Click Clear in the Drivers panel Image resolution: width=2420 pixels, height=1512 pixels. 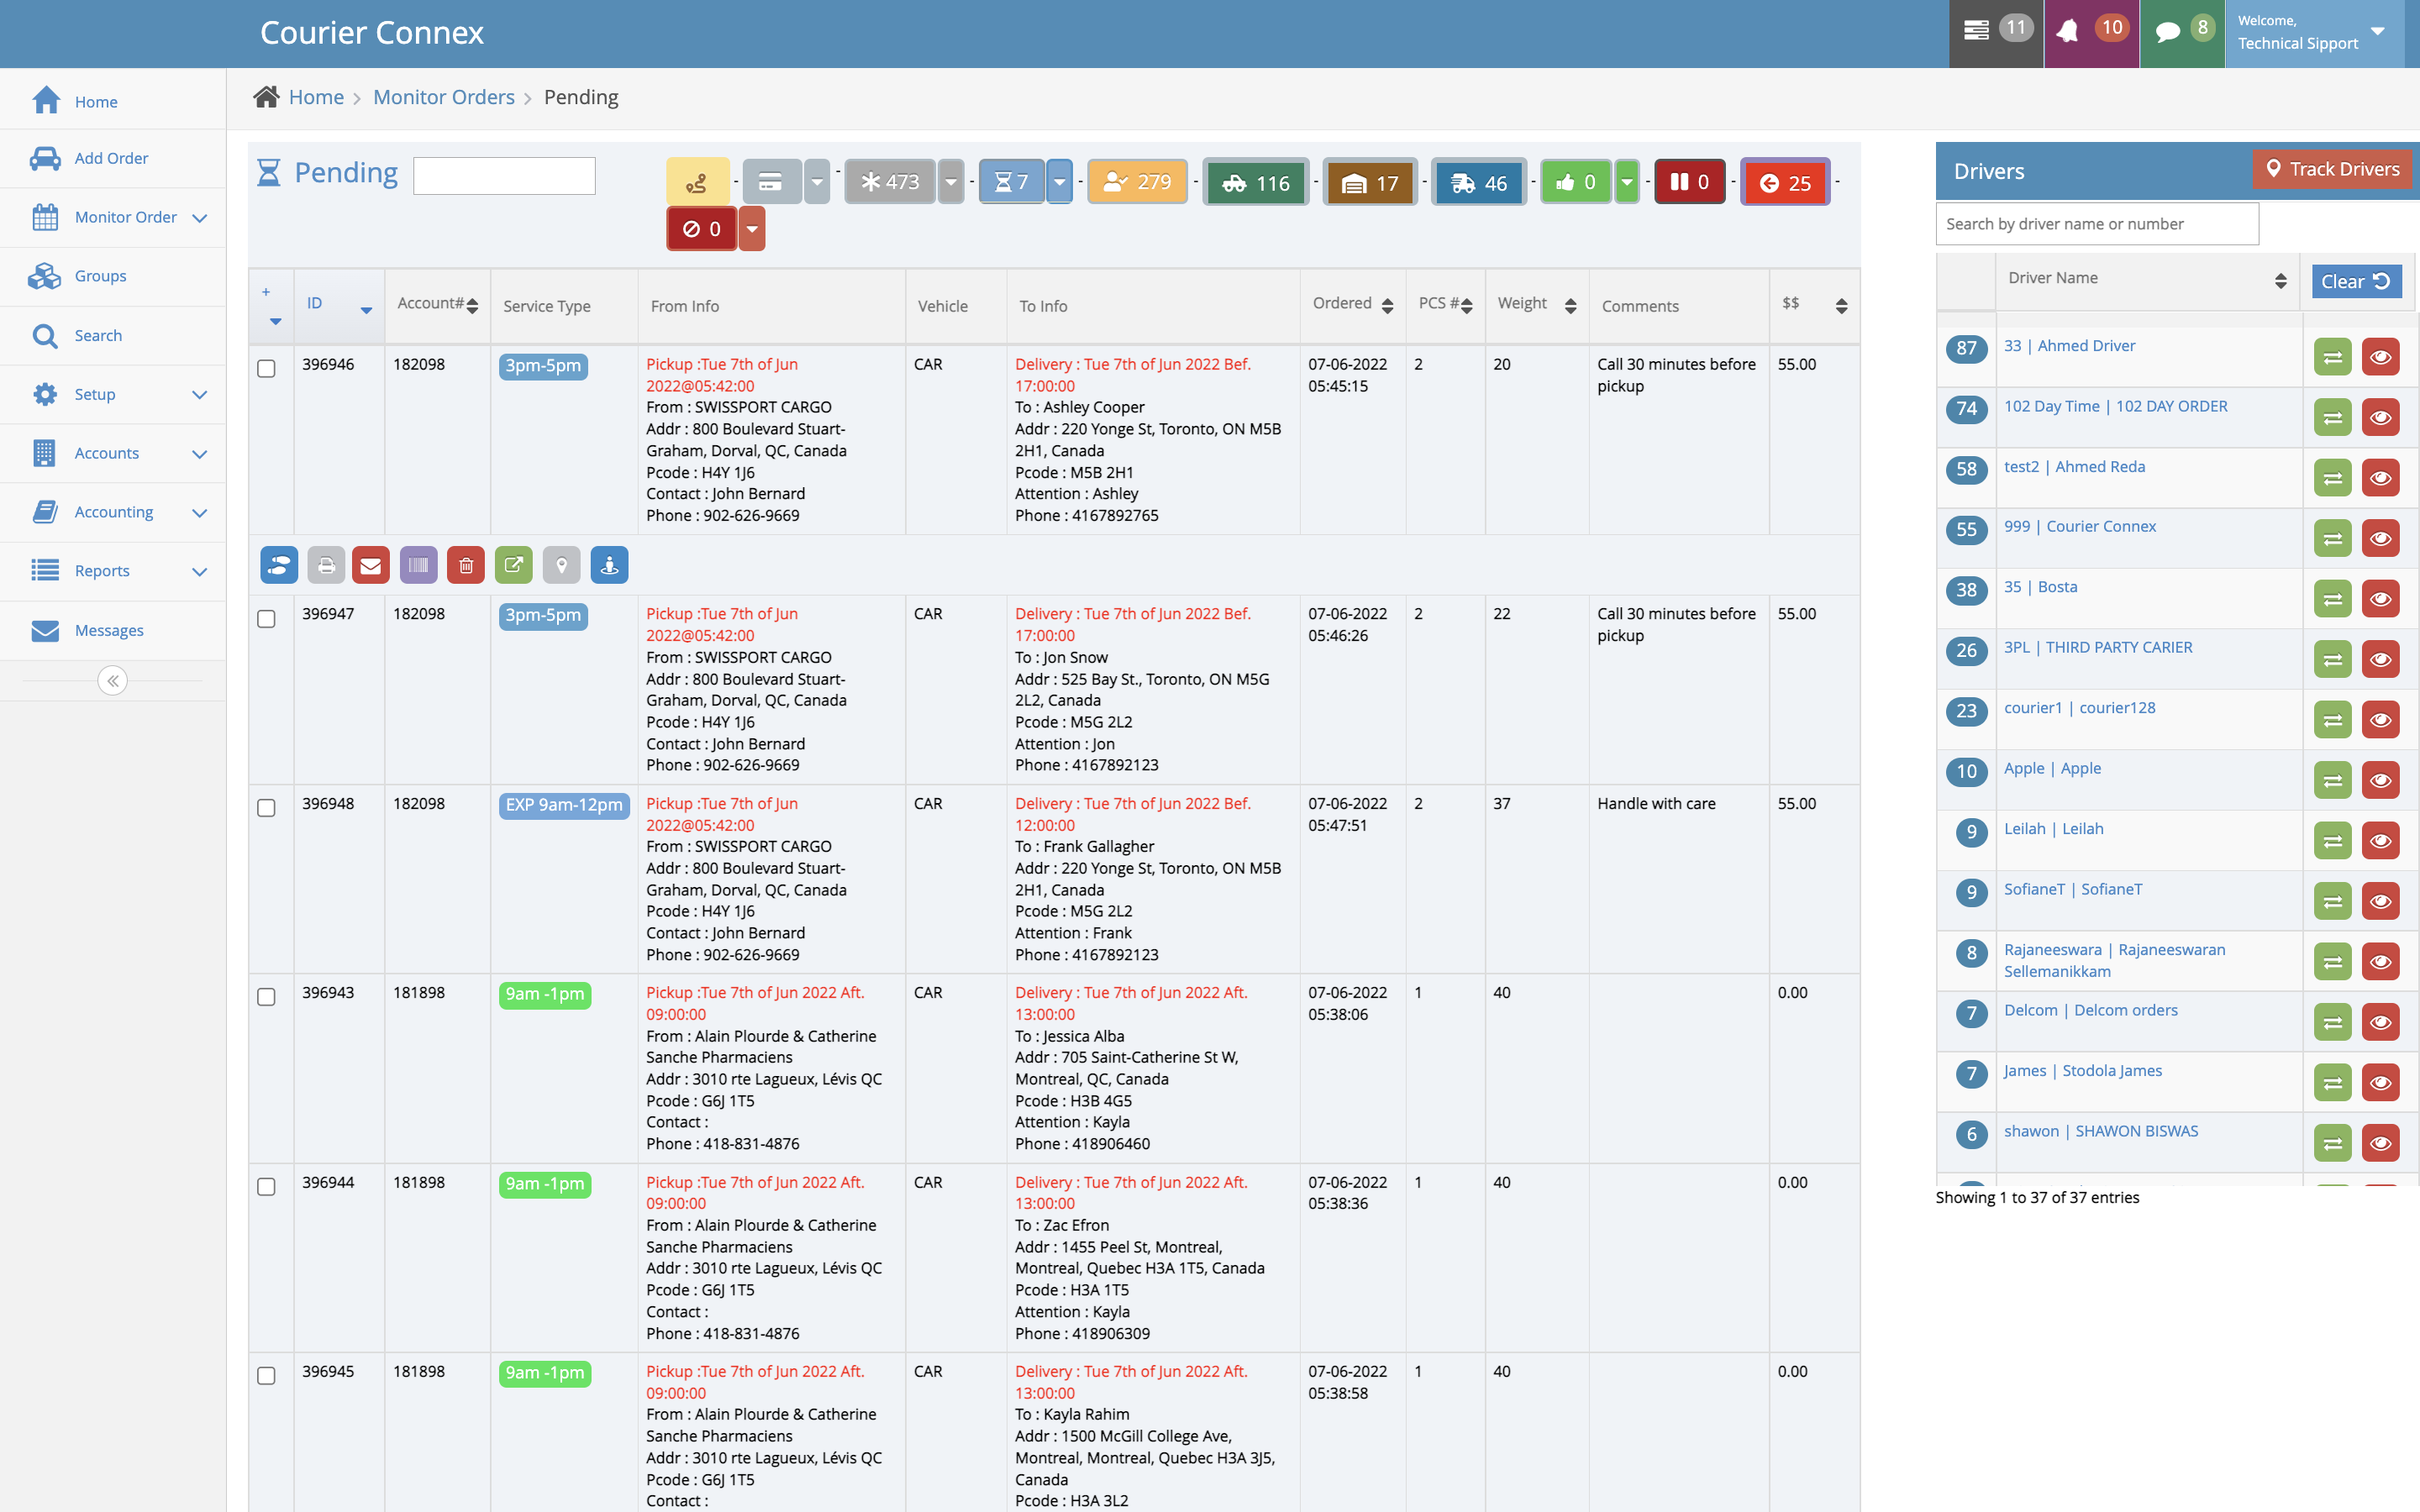click(x=2356, y=281)
